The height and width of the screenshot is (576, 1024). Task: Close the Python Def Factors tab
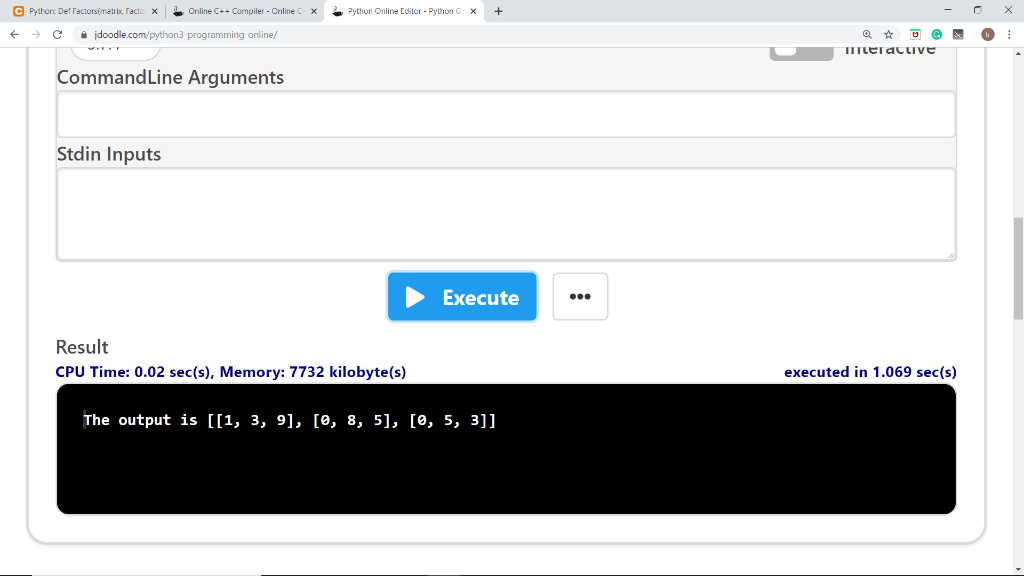pyautogui.click(x=154, y=11)
